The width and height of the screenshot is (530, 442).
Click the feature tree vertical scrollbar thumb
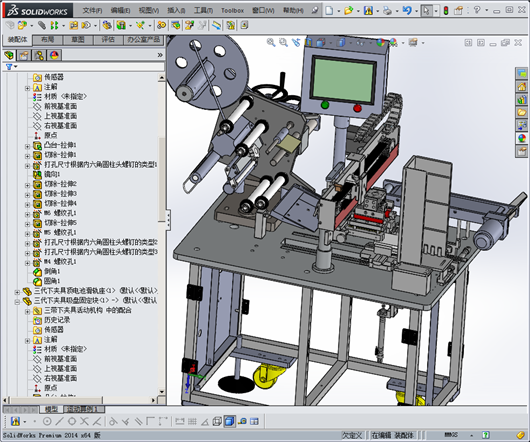[162, 178]
